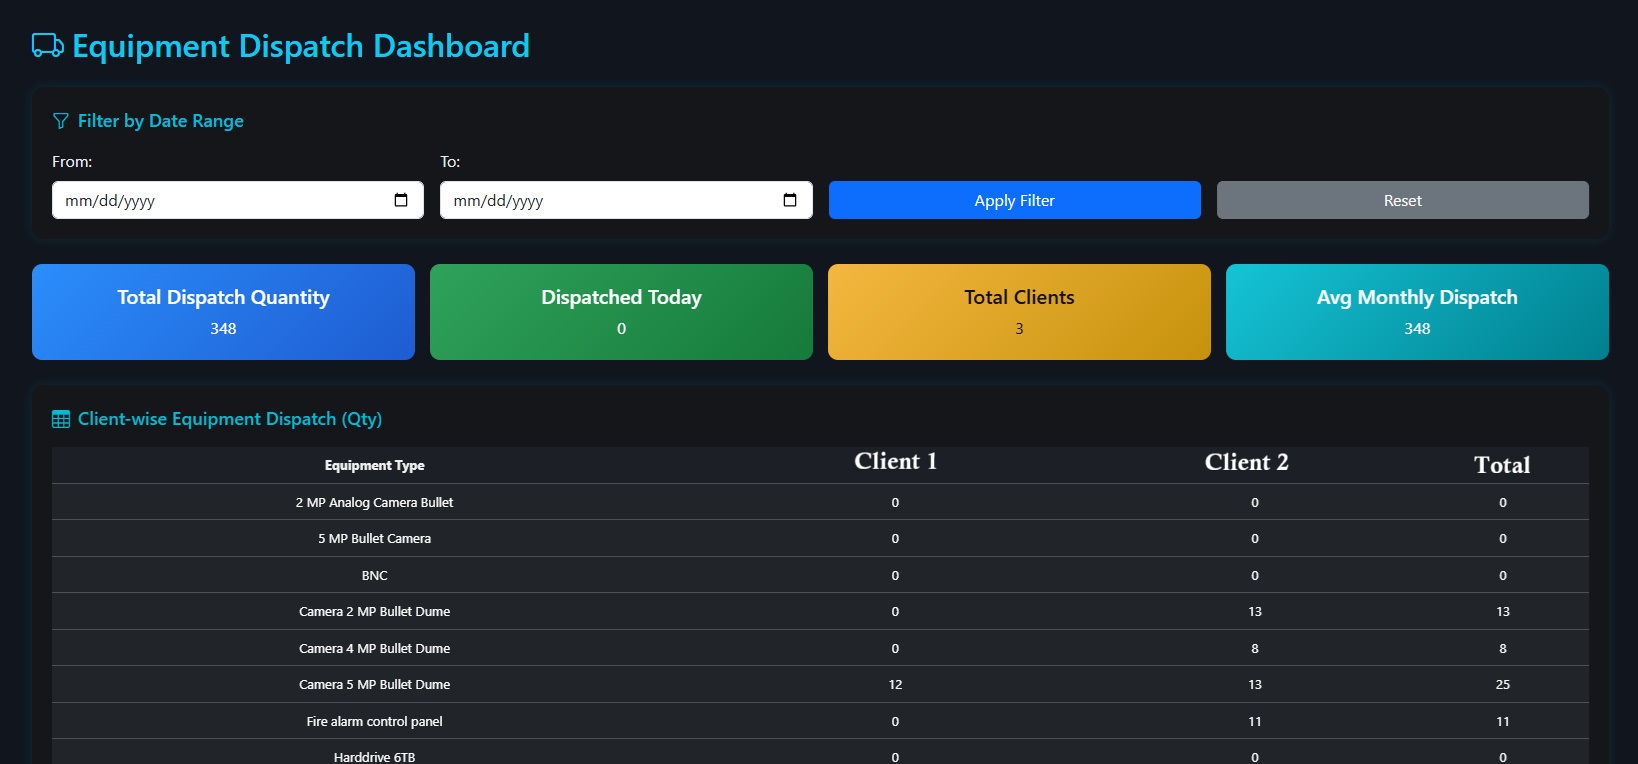Click the funnel filter icon

[x=61, y=121]
